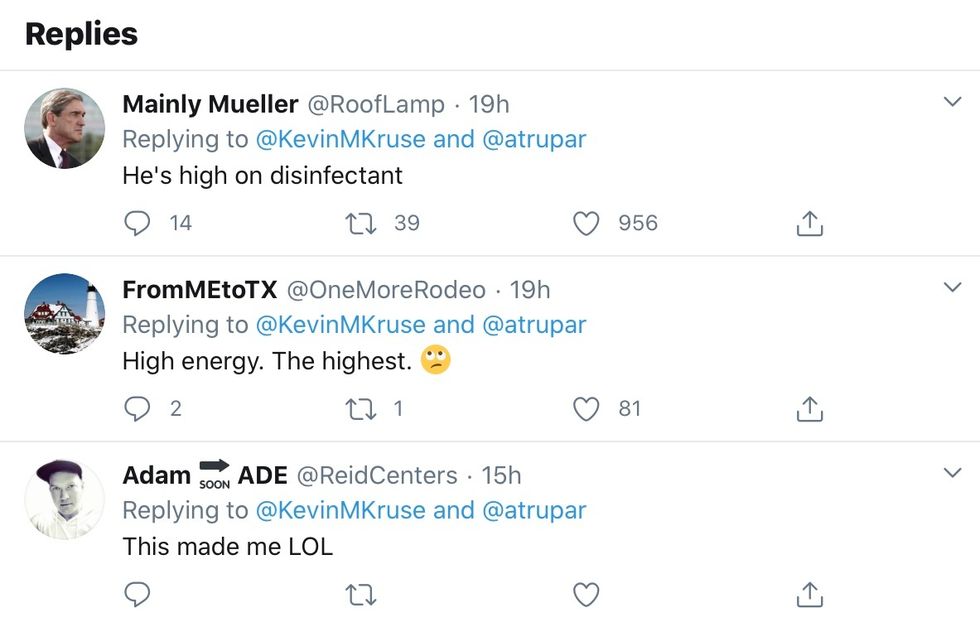Retweet the "High energy. The highest." tweet

(x=360, y=409)
